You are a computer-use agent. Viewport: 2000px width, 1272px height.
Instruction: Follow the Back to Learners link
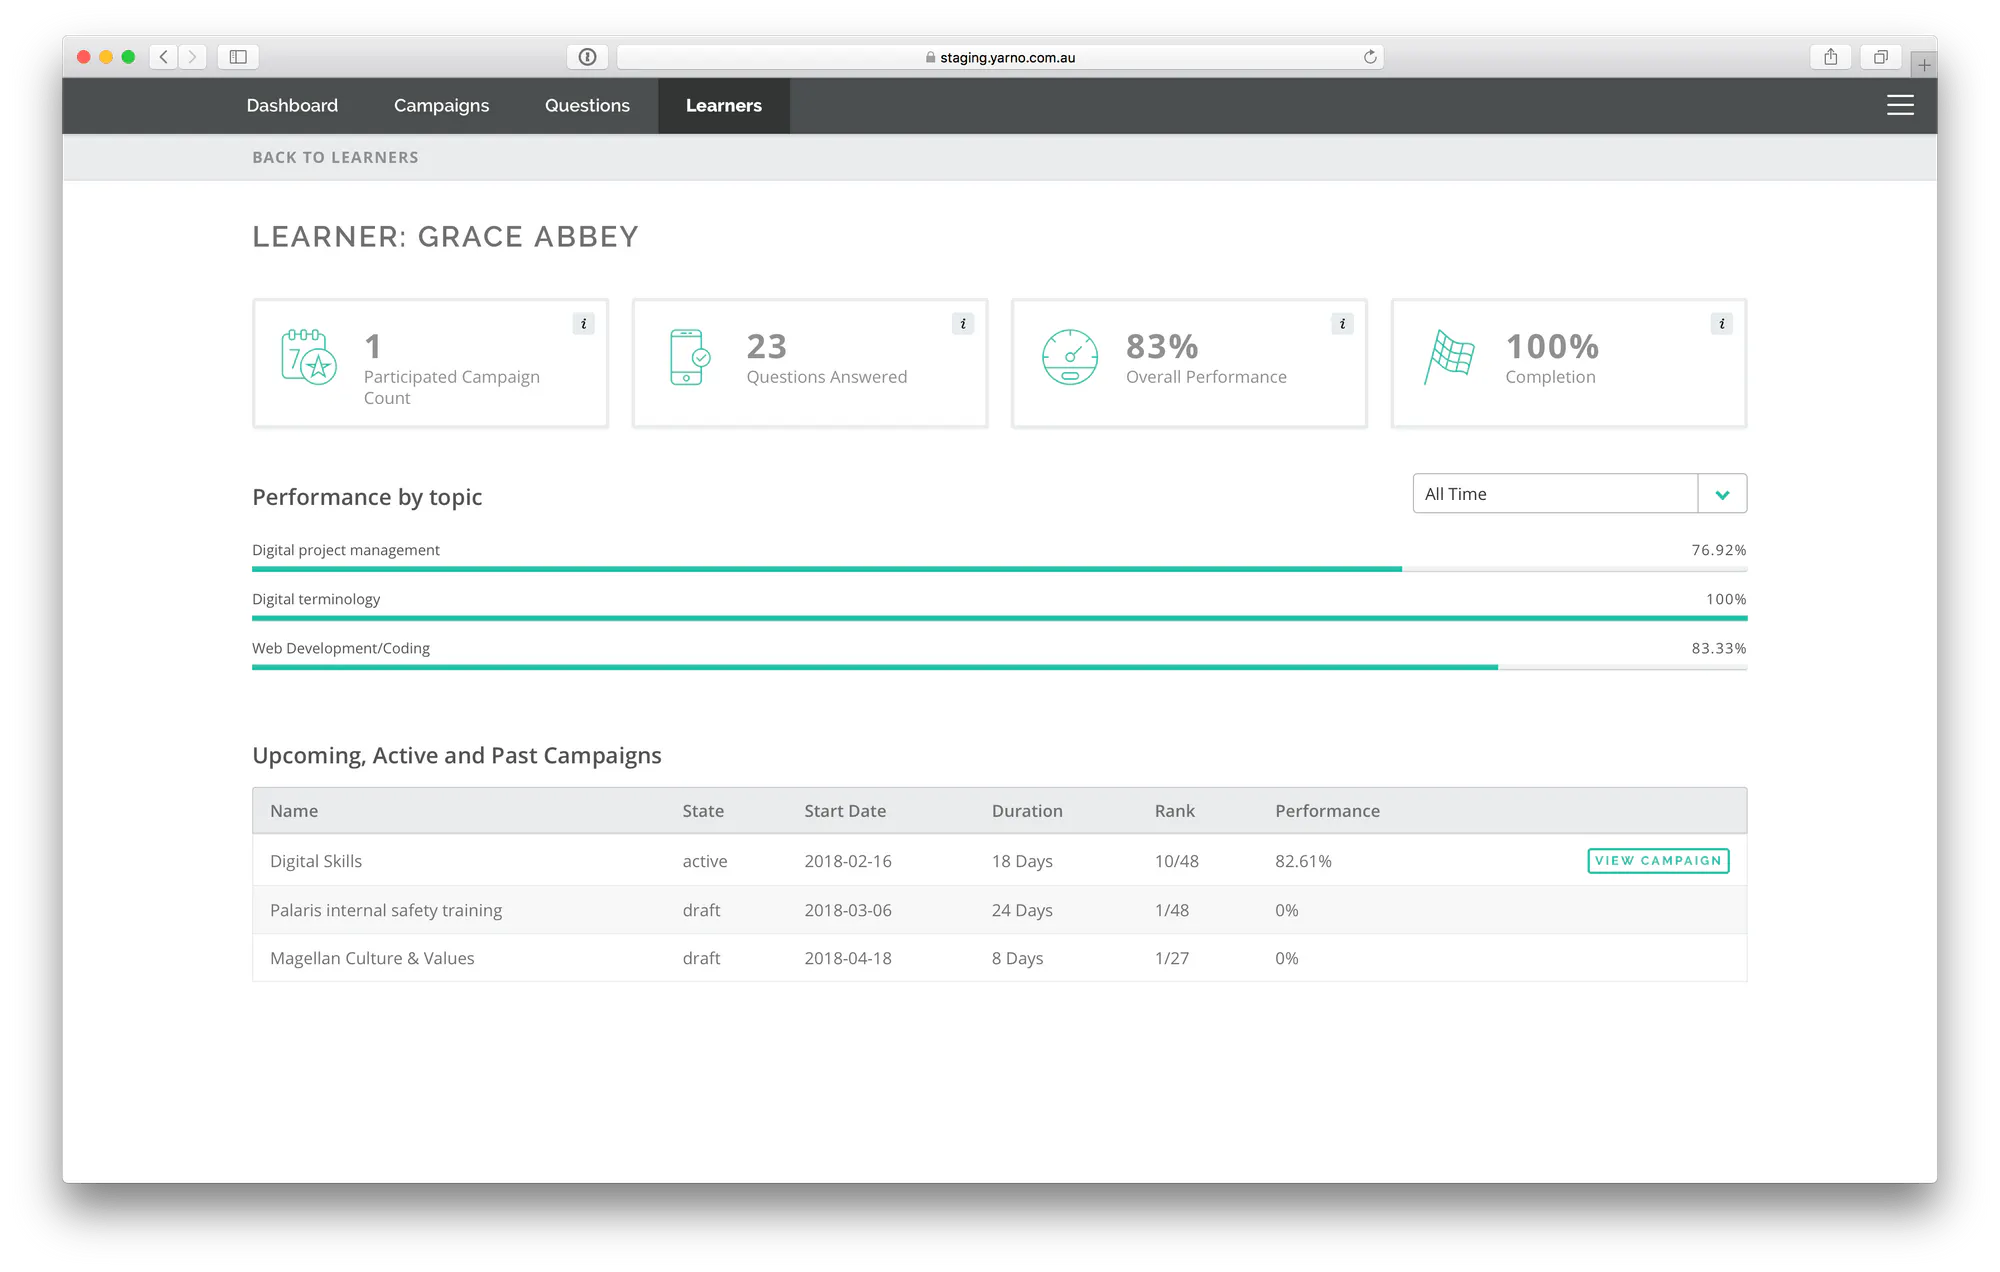[335, 157]
